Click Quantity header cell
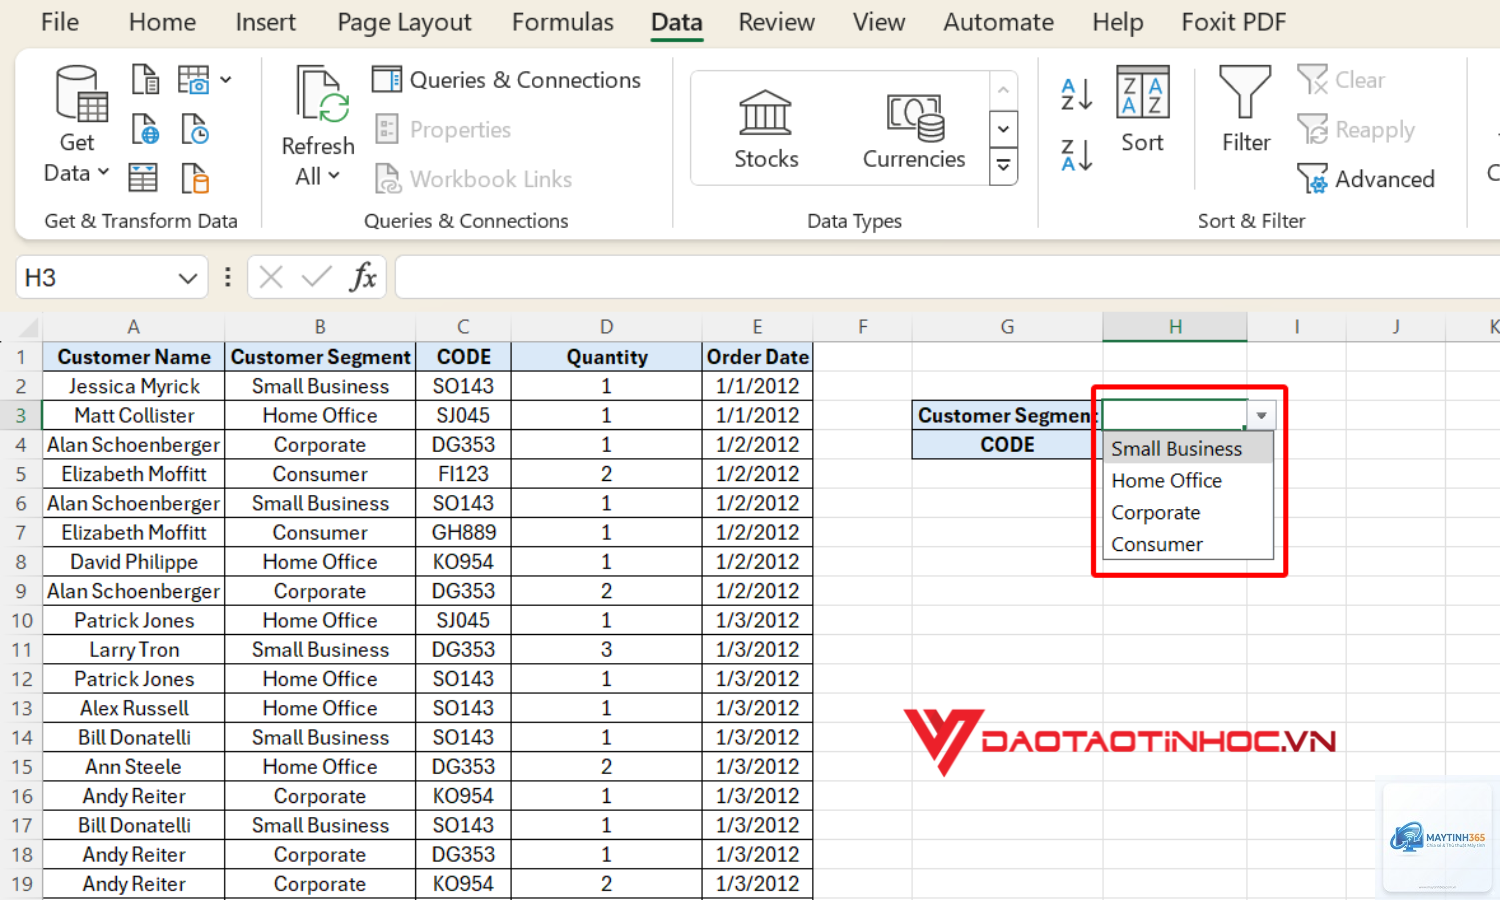 coord(606,357)
